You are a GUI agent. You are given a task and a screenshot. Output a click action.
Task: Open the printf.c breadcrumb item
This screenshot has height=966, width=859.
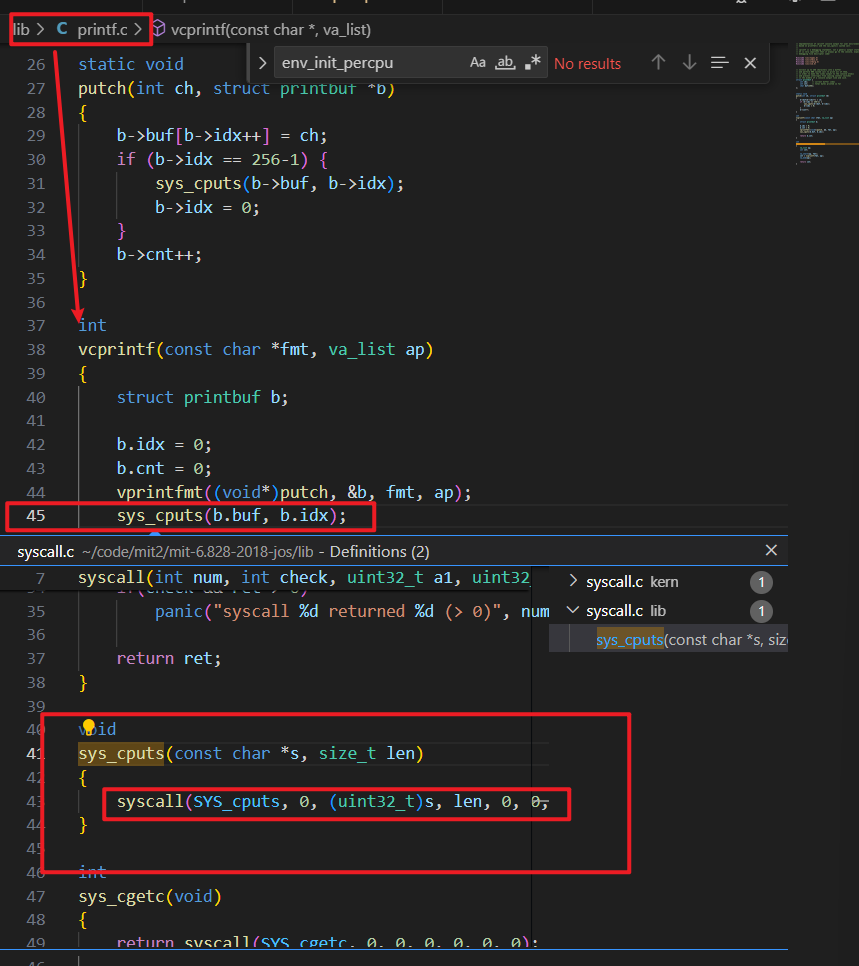[102, 29]
